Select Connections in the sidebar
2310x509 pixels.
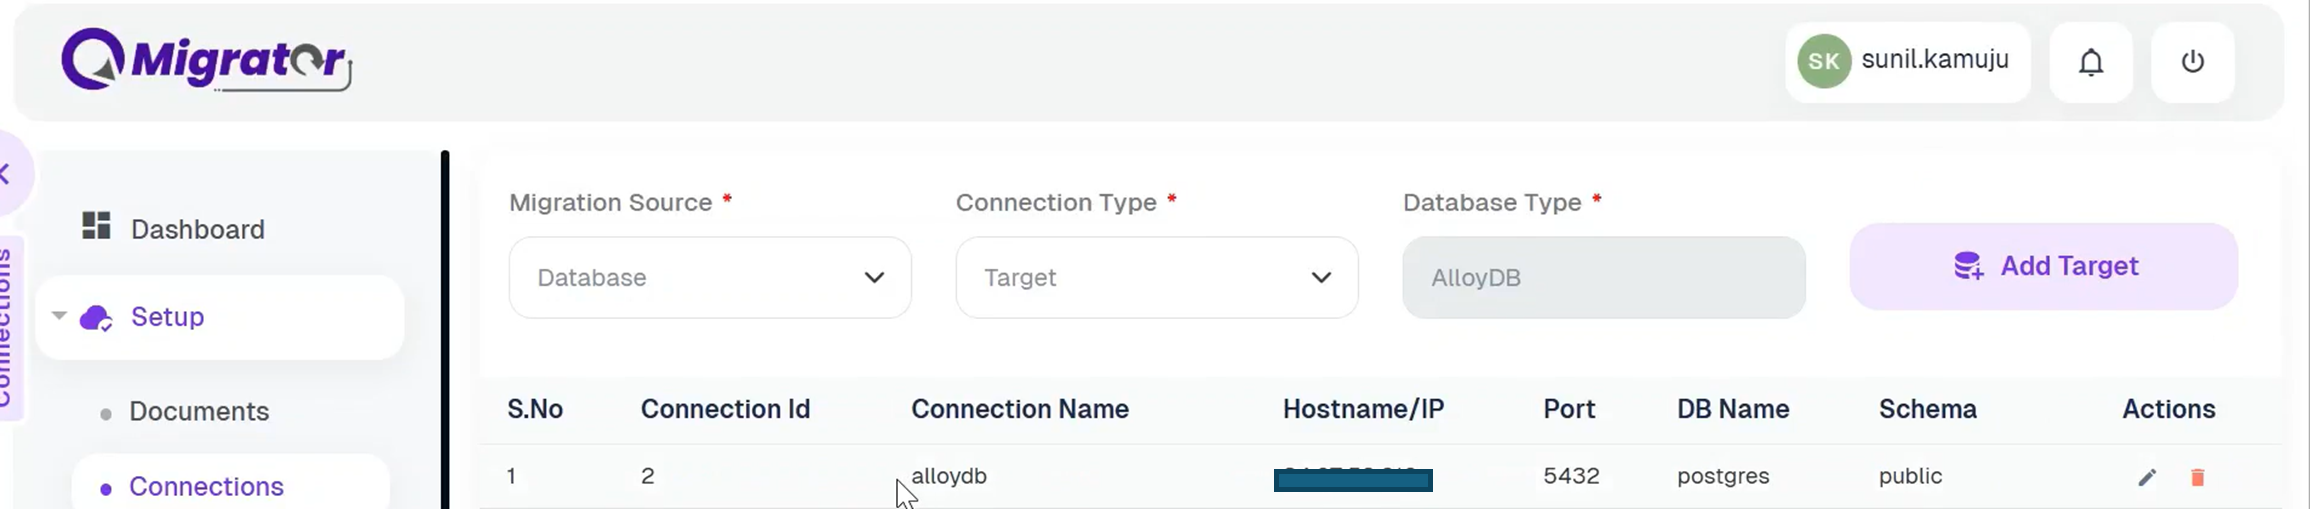[206, 486]
